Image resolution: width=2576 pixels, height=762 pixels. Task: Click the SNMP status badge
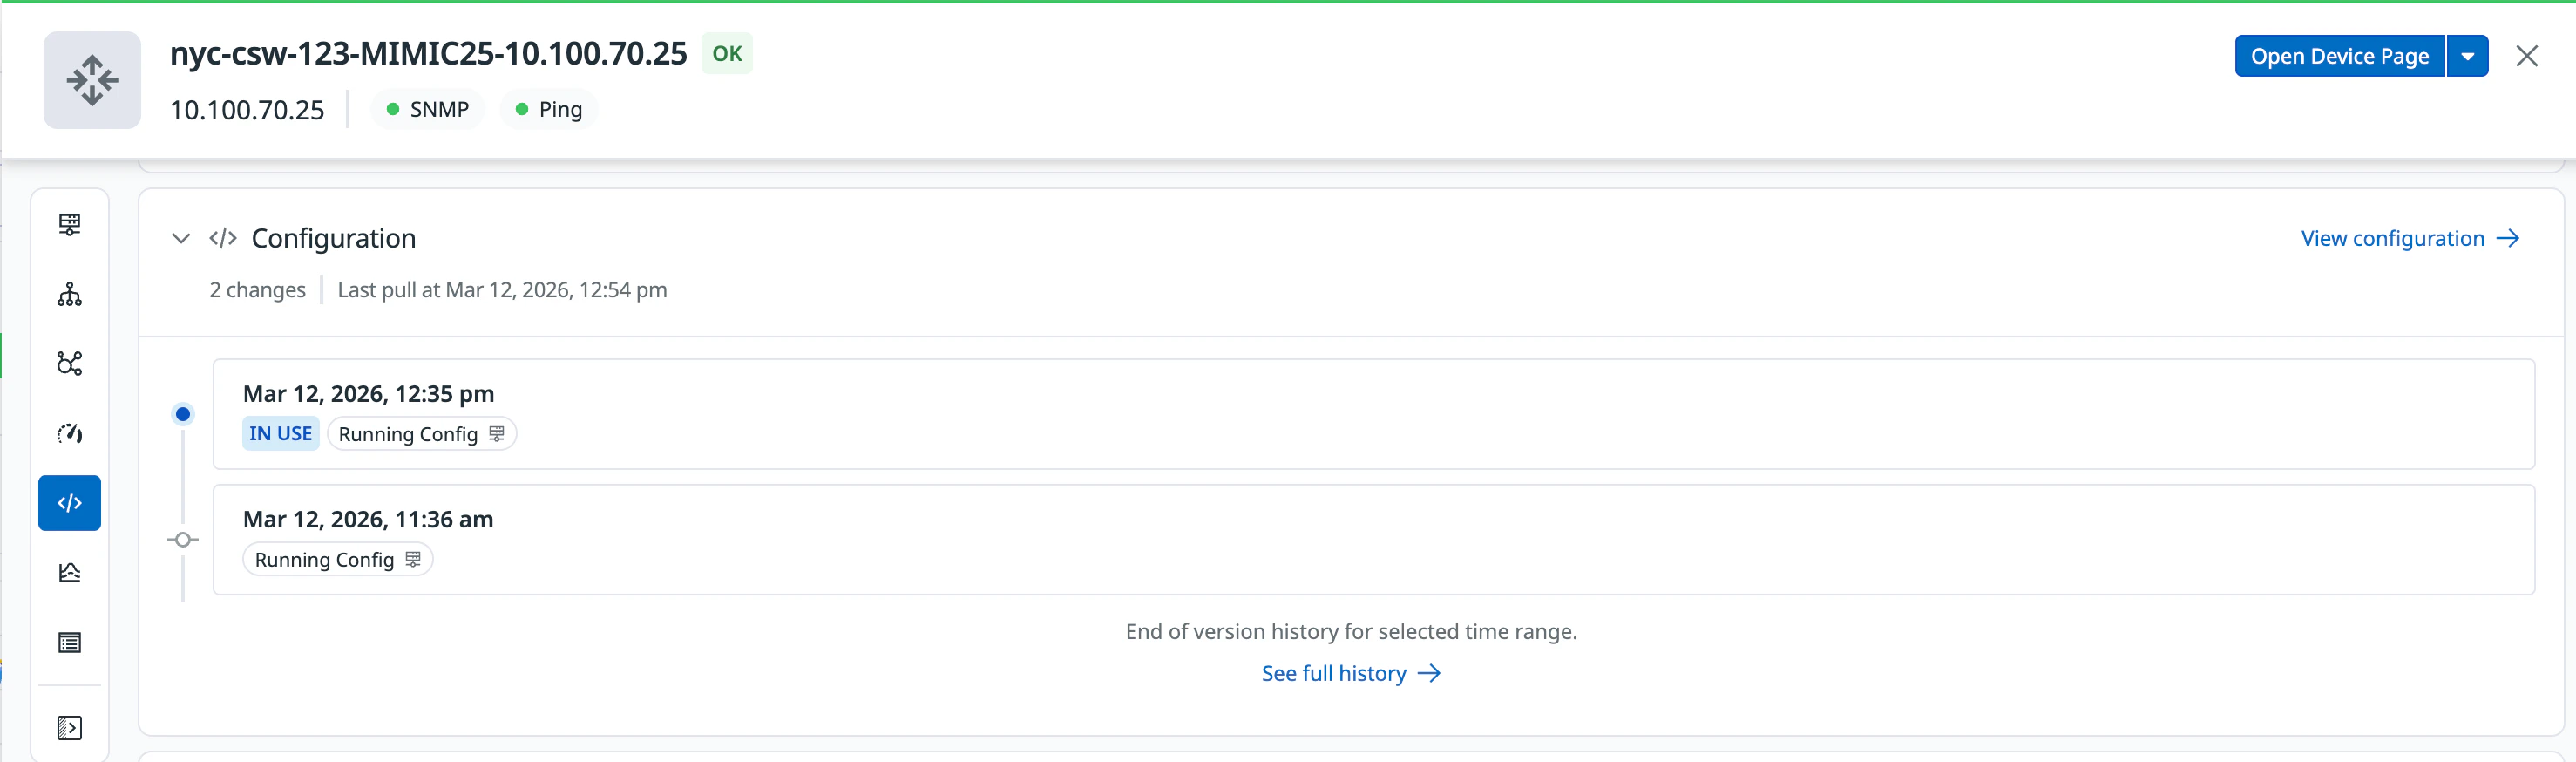click(428, 109)
